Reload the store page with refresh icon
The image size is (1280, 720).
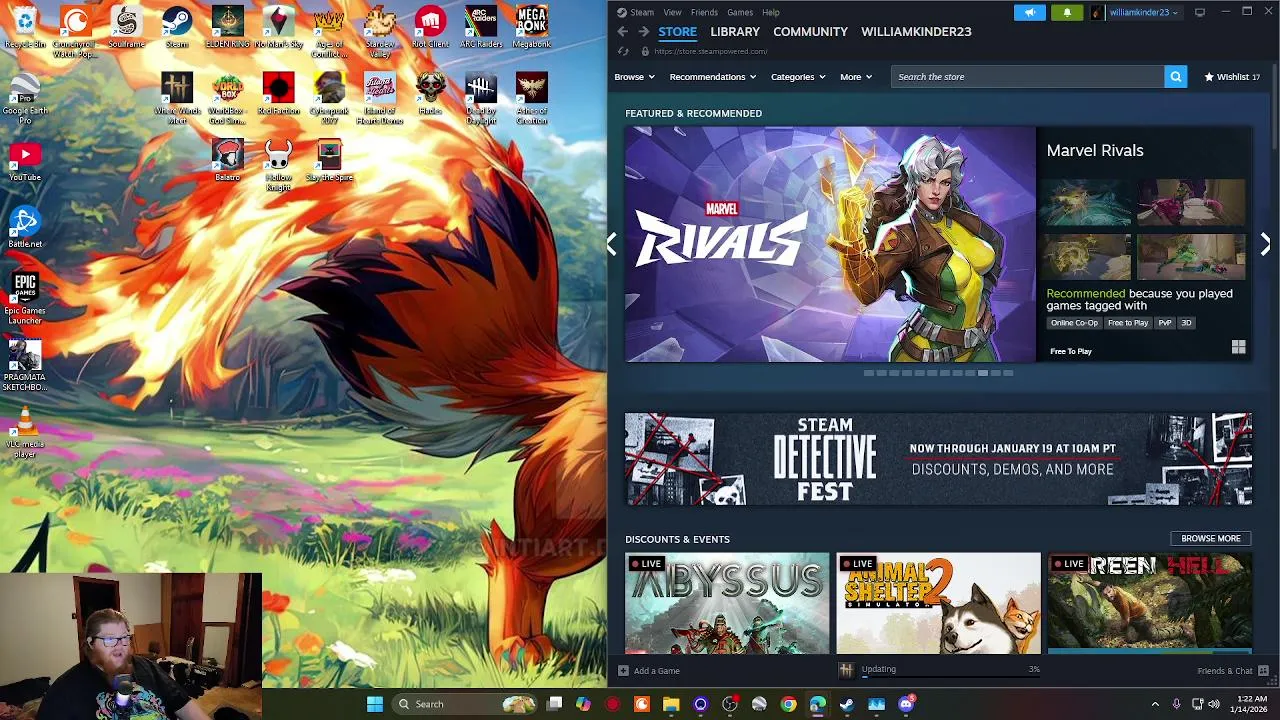pos(623,51)
